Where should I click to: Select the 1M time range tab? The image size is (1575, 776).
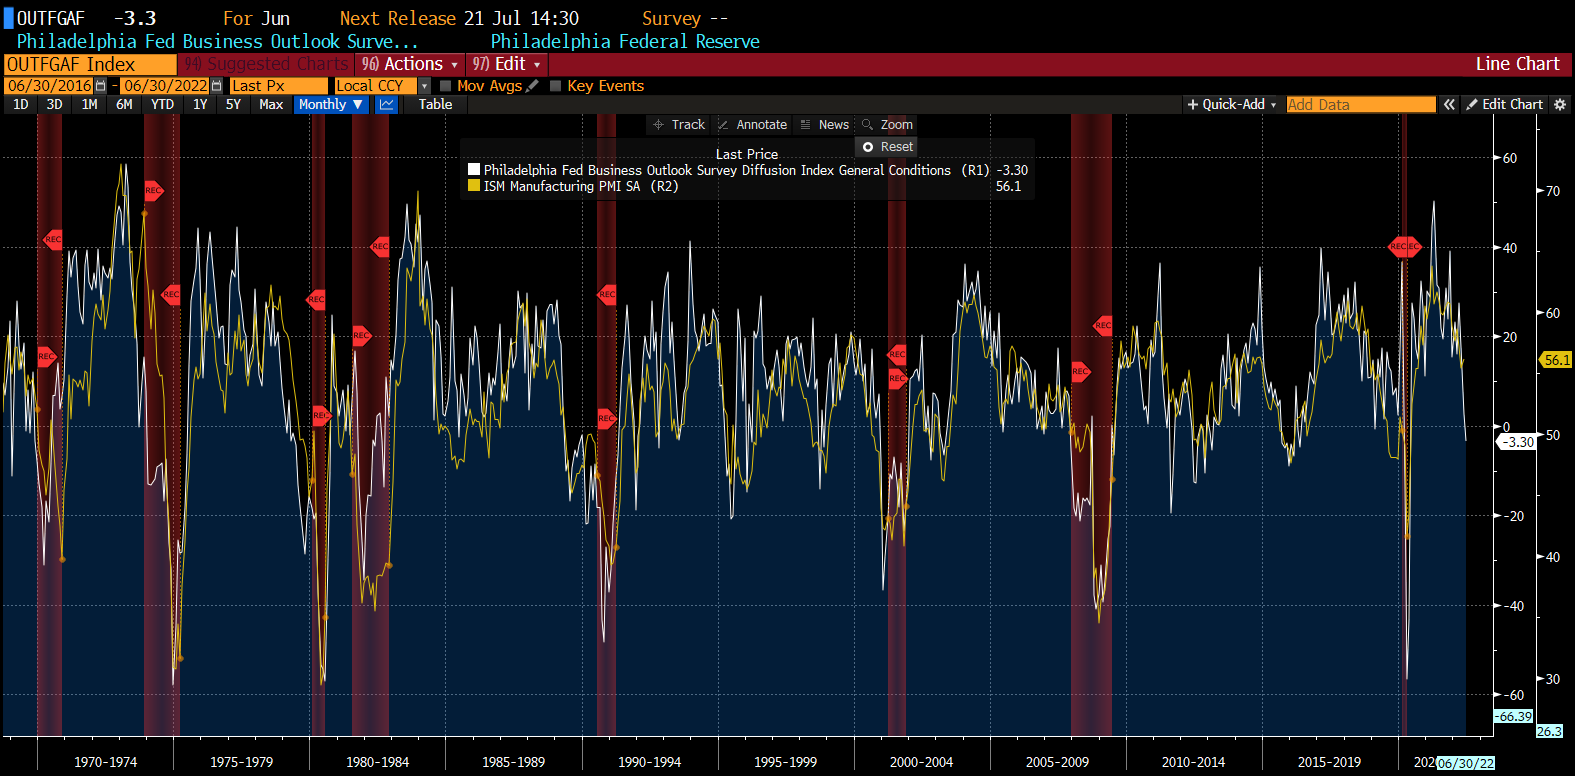click(x=89, y=104)
